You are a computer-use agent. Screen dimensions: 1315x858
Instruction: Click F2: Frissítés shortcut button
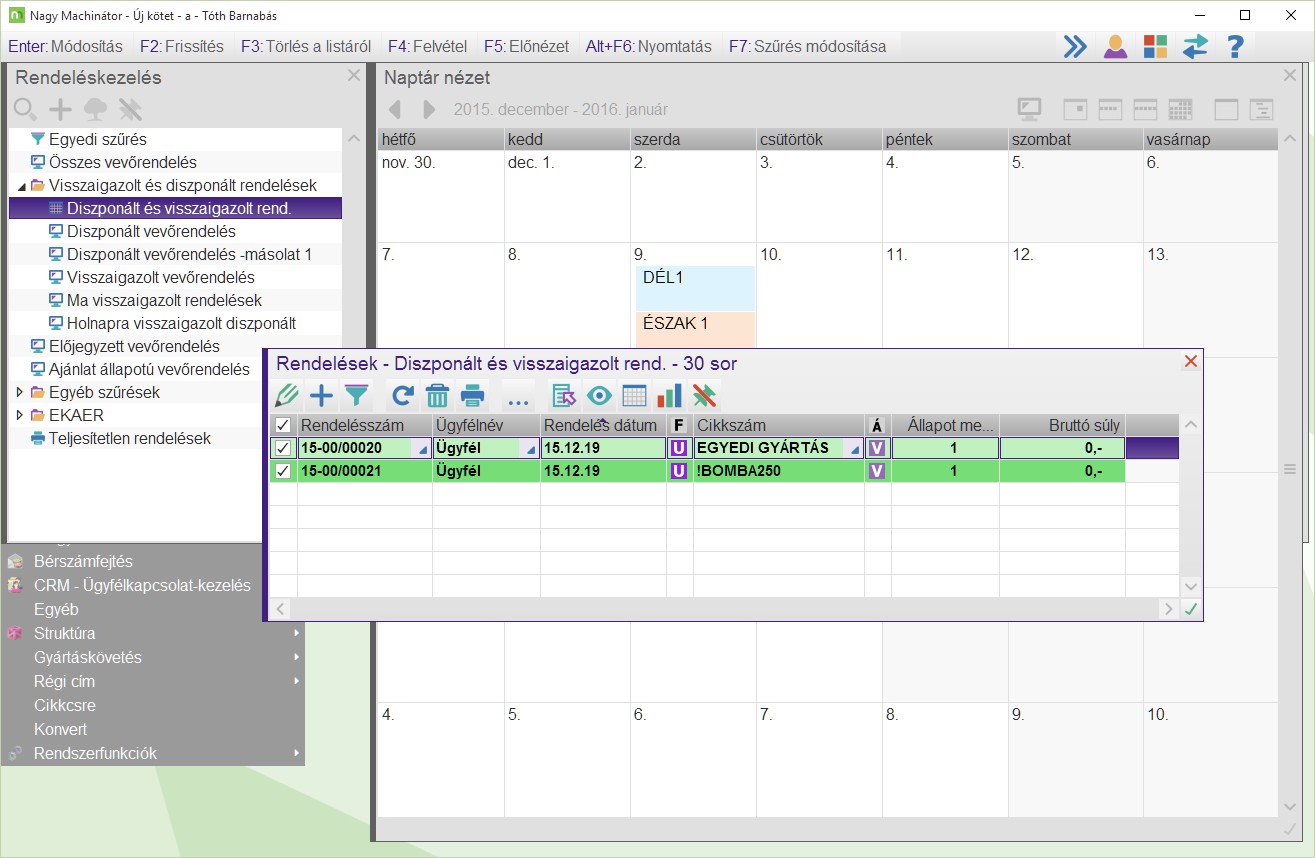point(182,46)
